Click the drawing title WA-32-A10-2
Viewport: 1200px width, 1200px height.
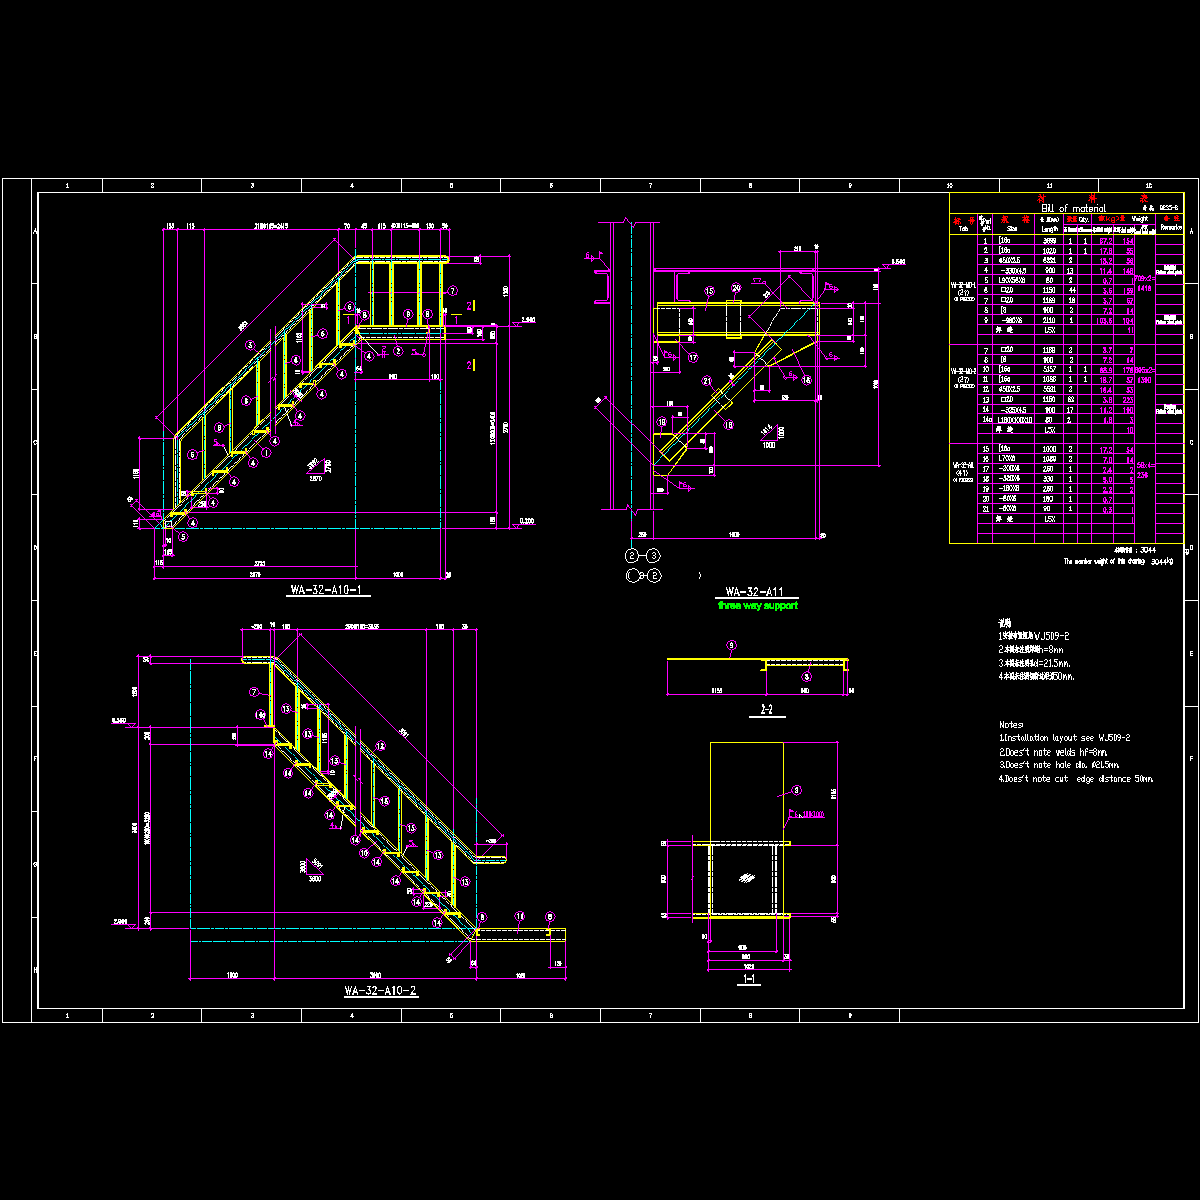[380, 991]
